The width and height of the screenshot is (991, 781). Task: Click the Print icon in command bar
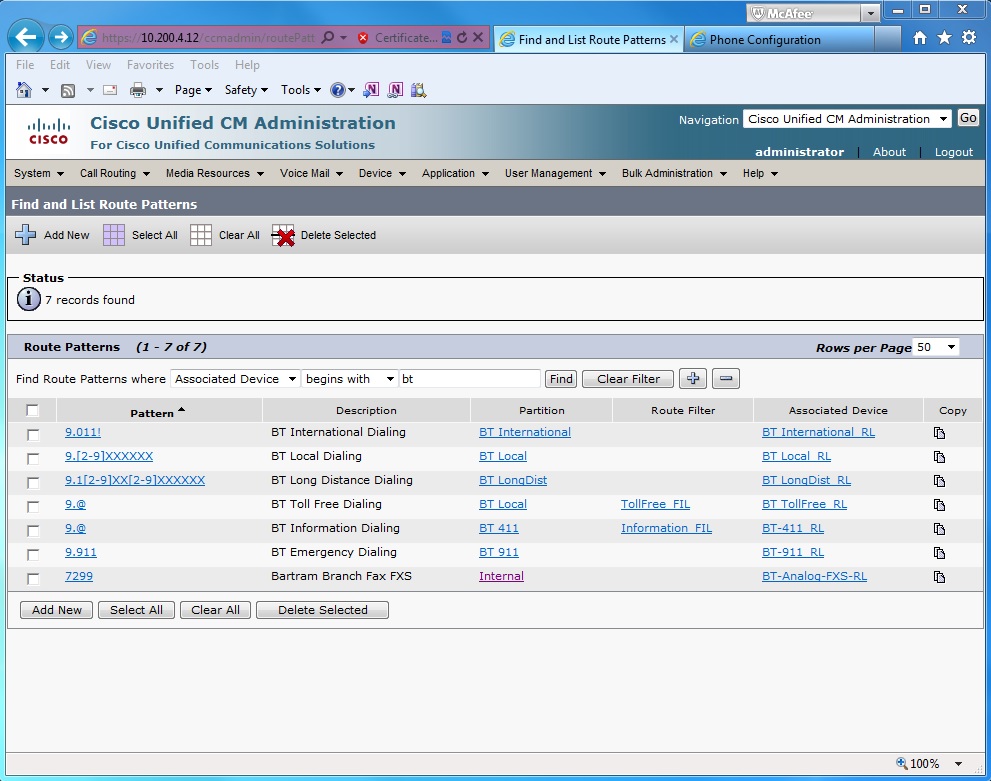pos(138,90)
